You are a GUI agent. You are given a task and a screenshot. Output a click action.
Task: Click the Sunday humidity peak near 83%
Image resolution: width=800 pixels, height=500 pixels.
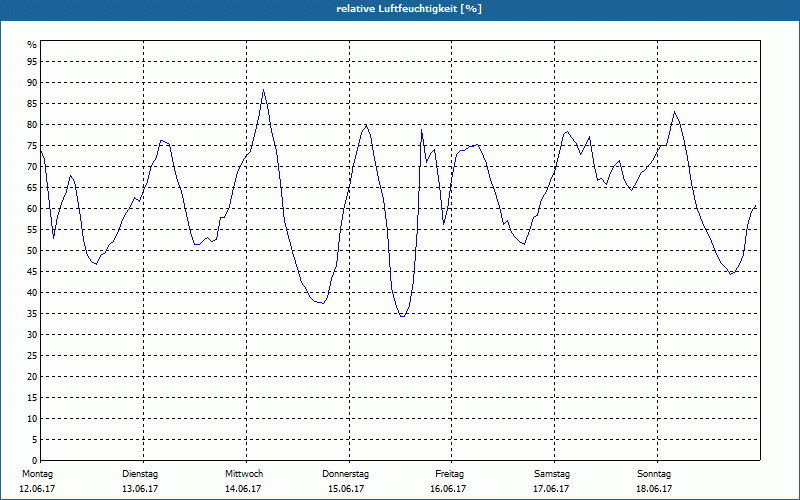(x=674, y=112)
